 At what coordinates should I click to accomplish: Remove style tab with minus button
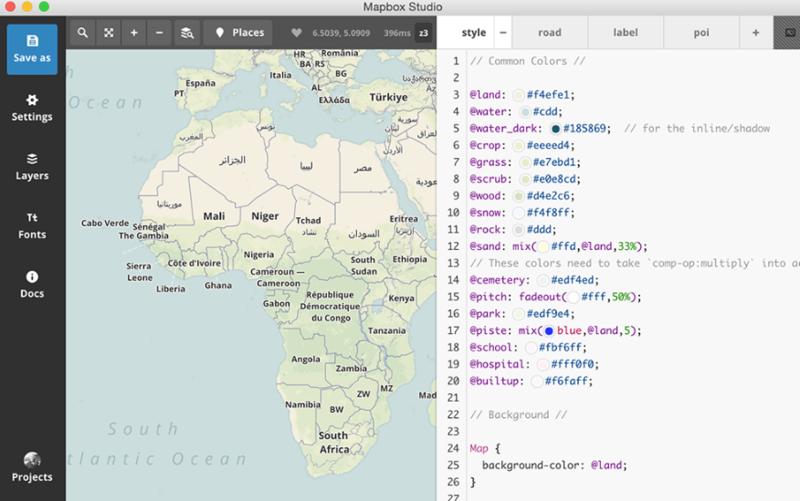[x=503, y=33]
